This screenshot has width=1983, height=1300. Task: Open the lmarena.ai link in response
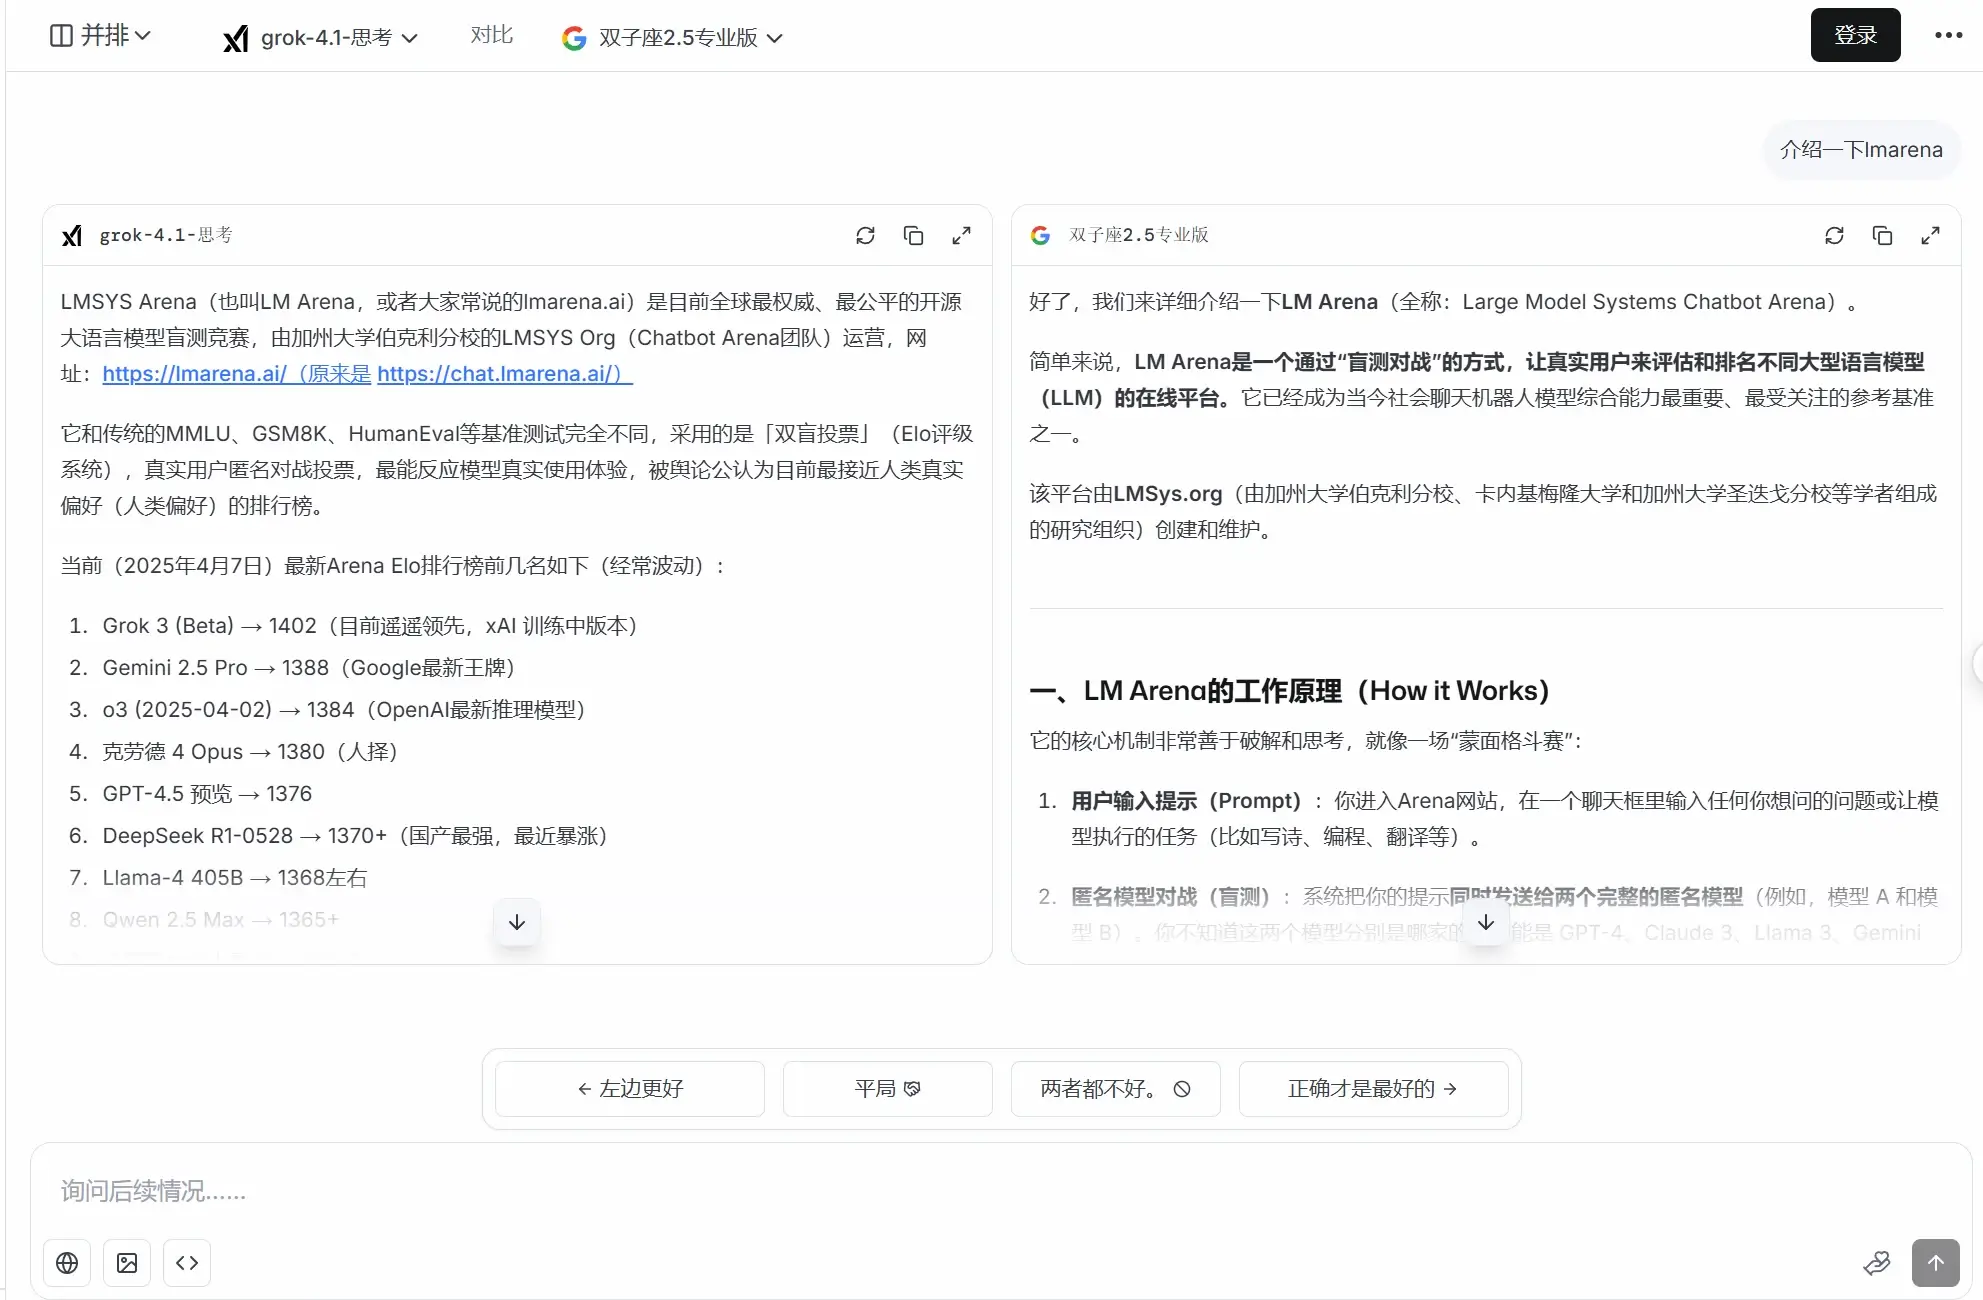point(194,374)
